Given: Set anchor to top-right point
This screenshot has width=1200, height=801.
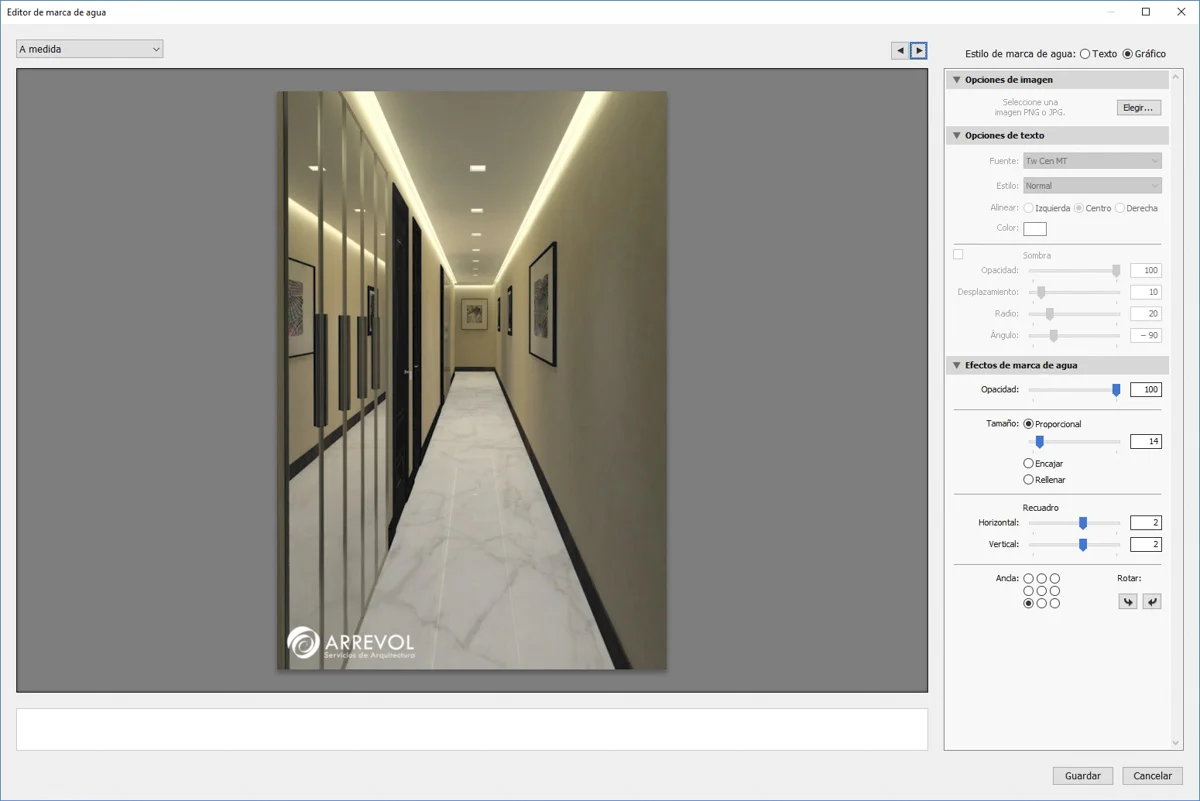Looking at the screenshot, I should tap(1055, 578).
